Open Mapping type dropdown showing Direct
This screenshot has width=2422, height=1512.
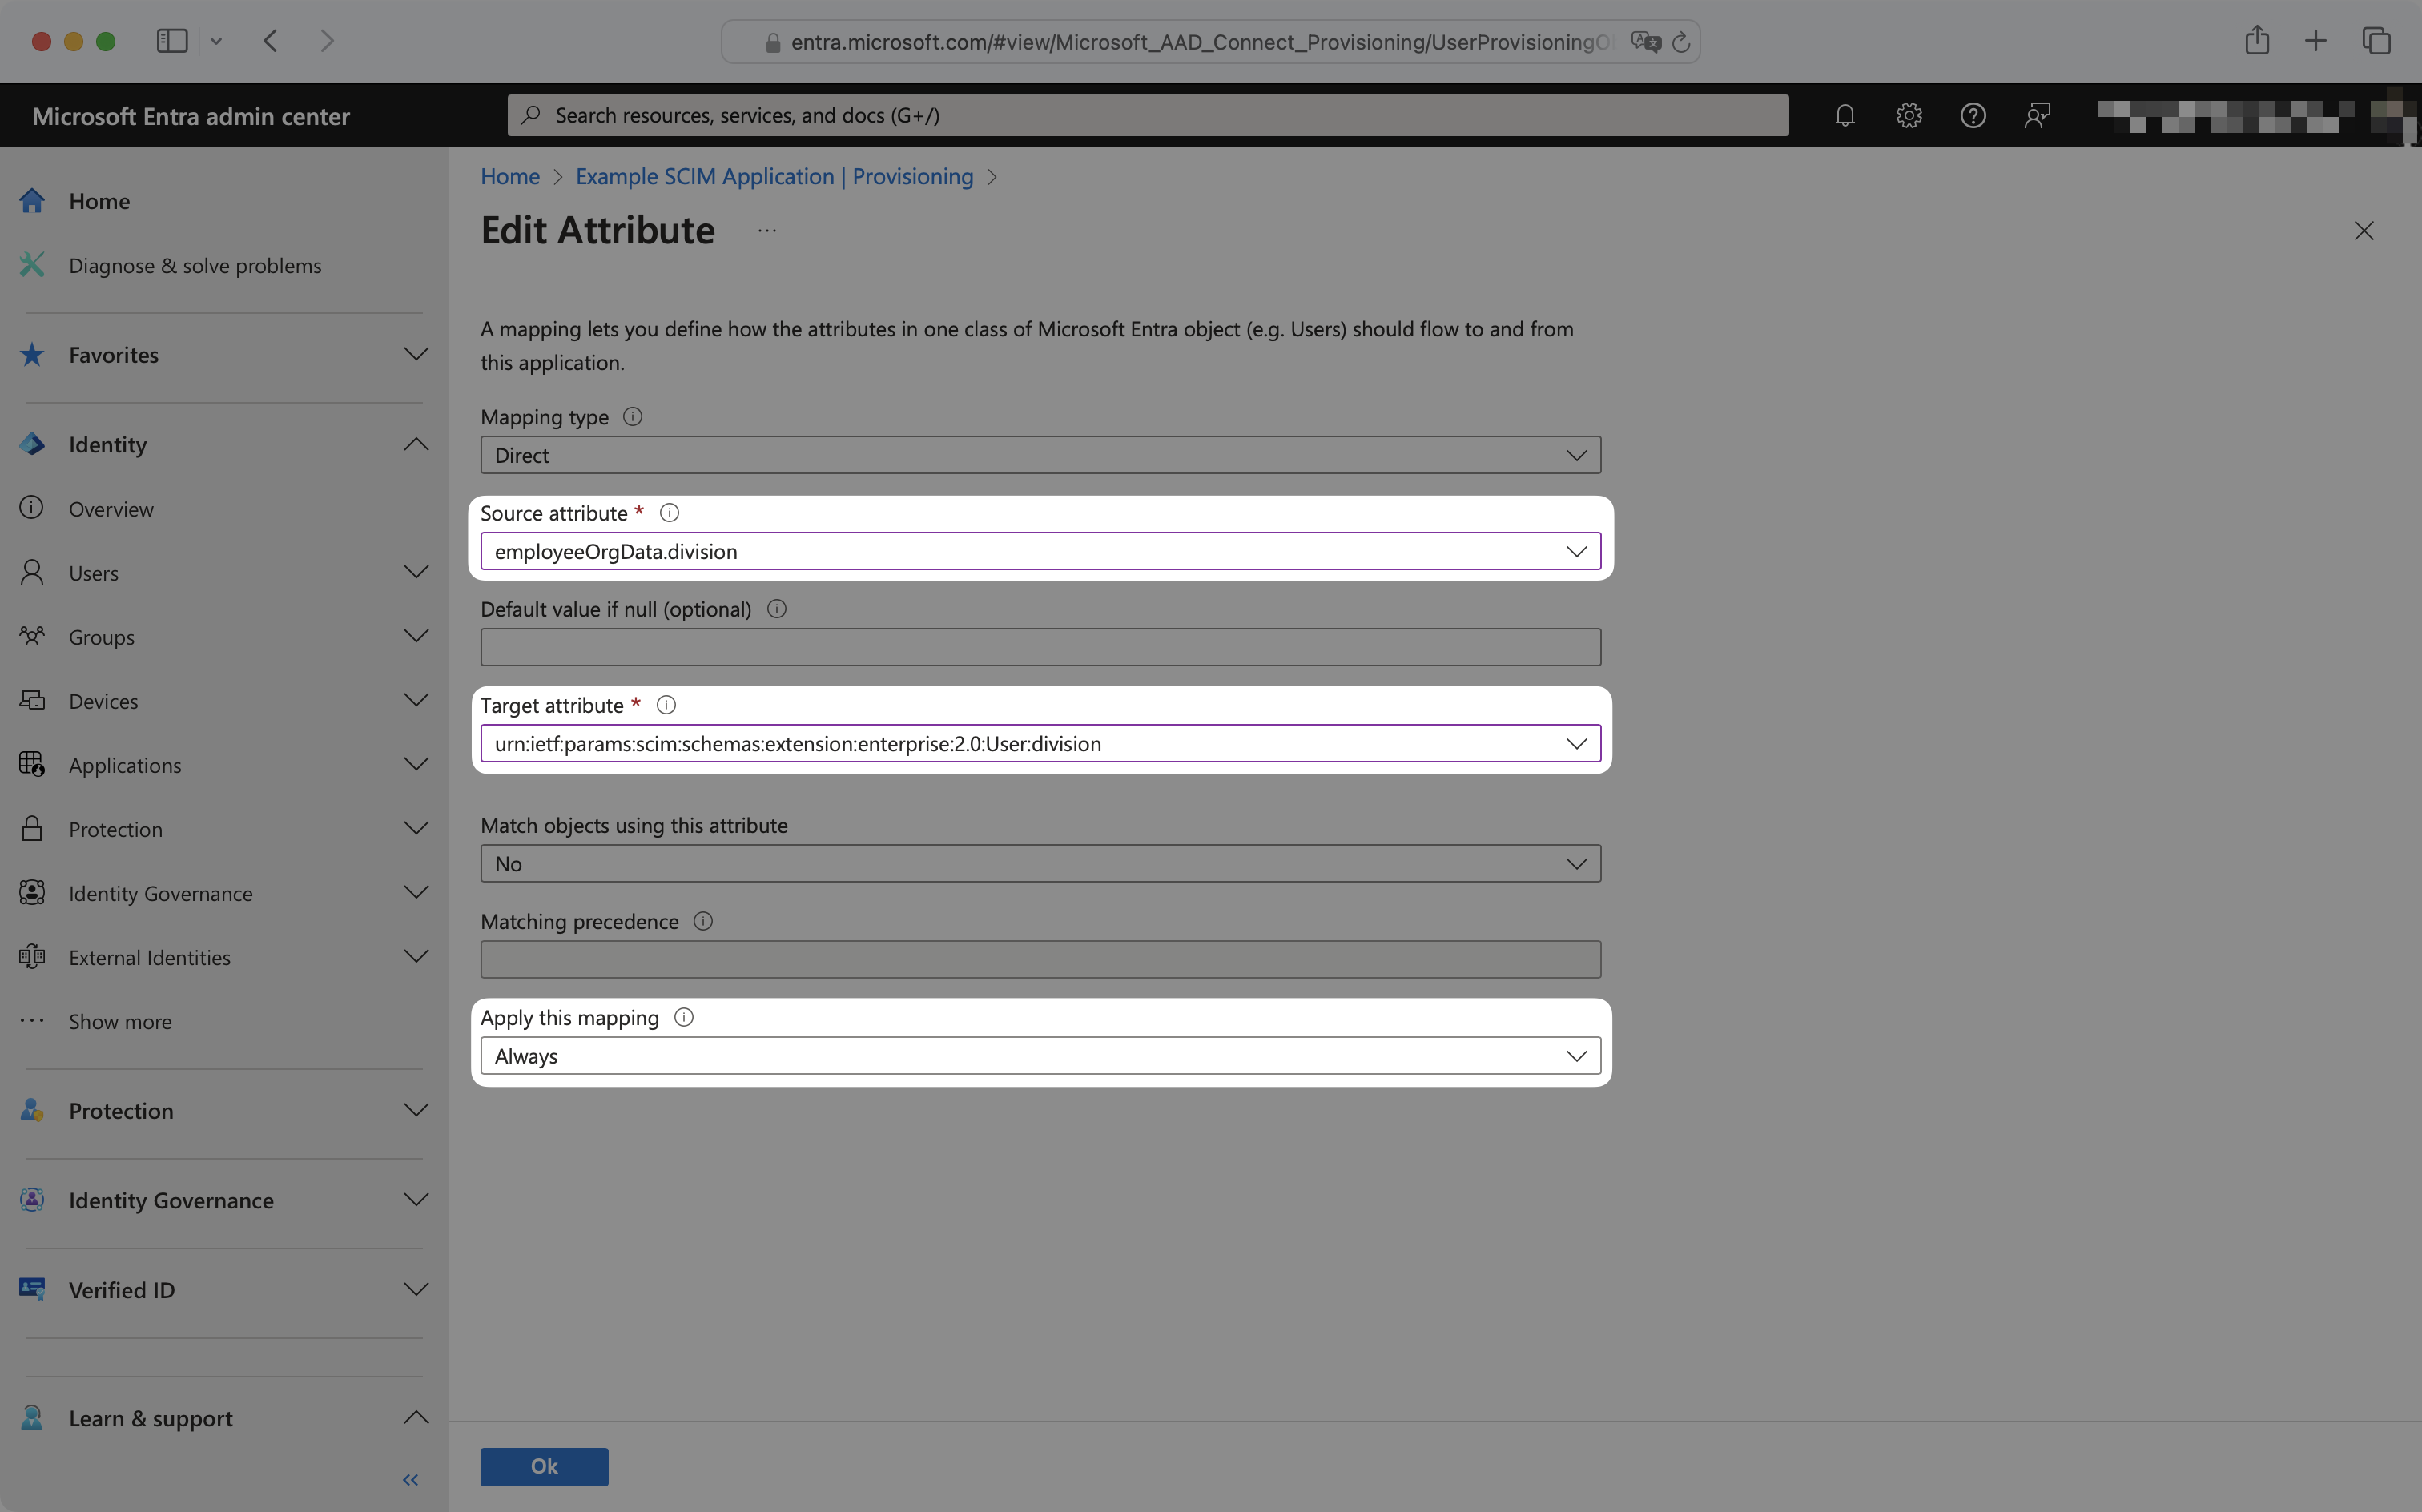click(x=1040, y=455)
